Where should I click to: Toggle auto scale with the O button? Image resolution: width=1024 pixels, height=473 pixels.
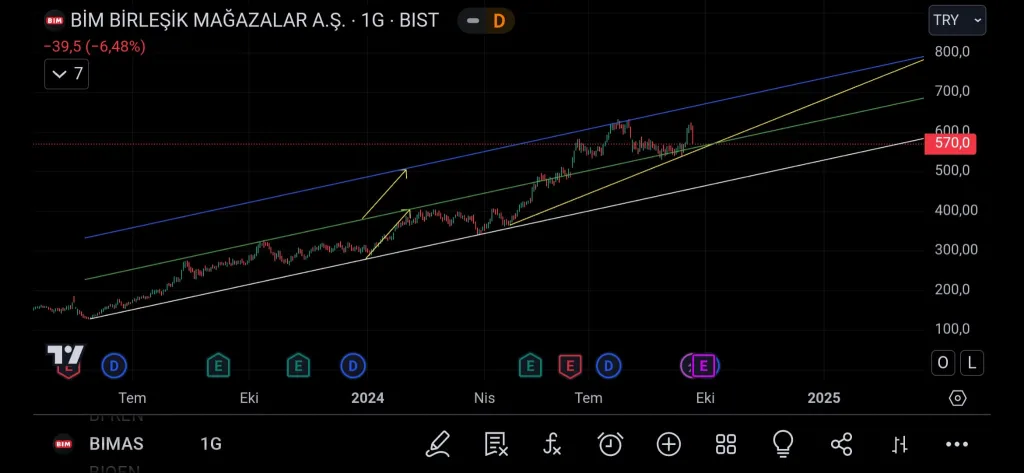click(x=943, y=363)
